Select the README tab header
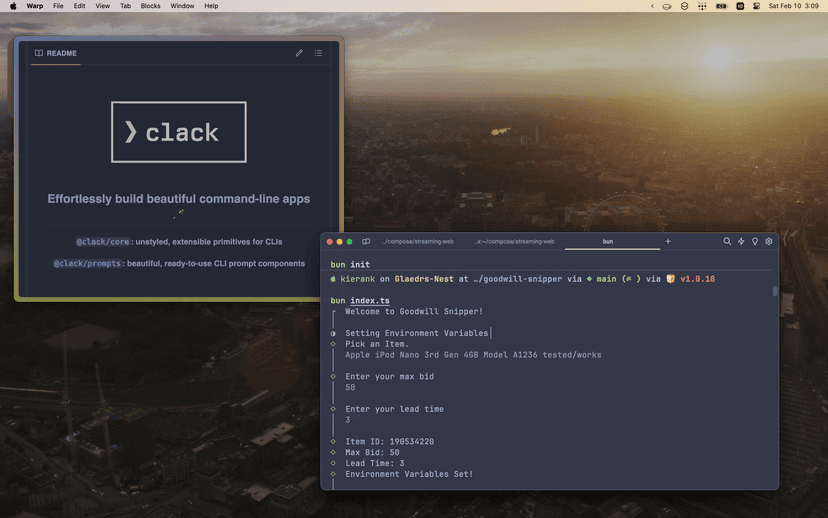The width and height of the screenshot is (828, 518). click(56, 53)
